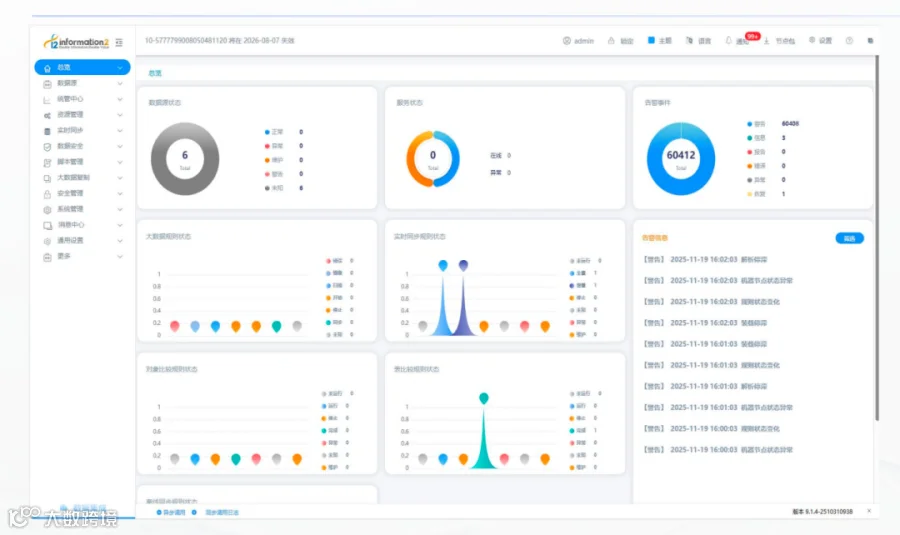Click the help question mark icon
Screen dimensions: 900x535
849,41
